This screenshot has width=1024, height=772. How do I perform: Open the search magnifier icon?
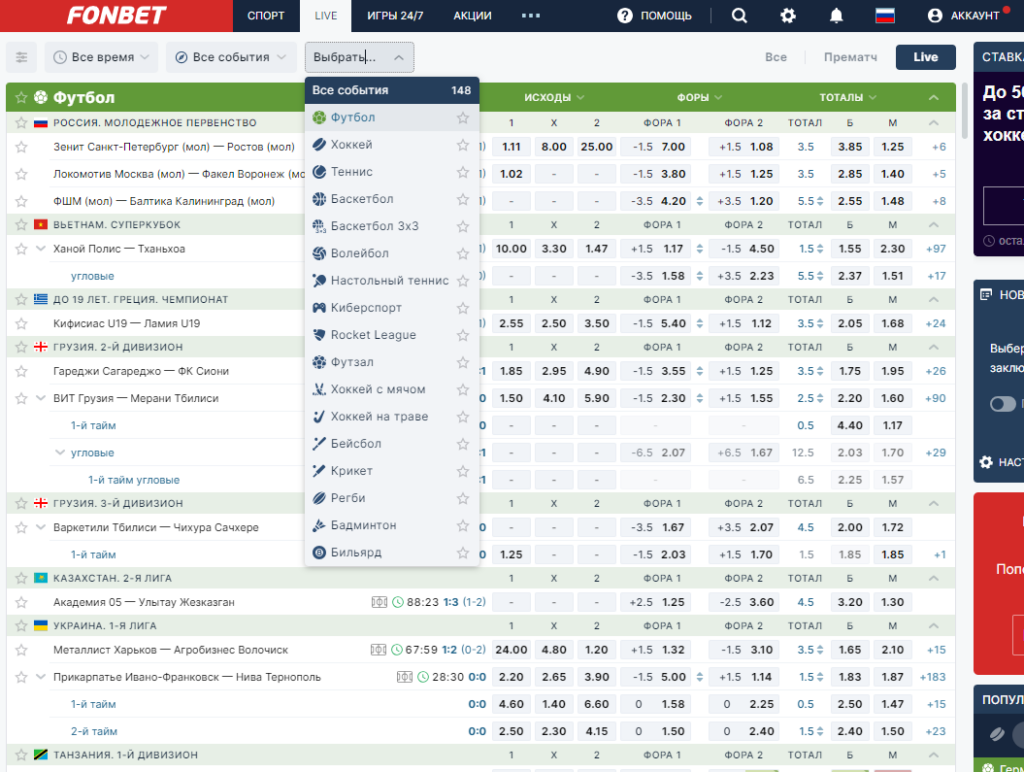(x=739, y=16)
